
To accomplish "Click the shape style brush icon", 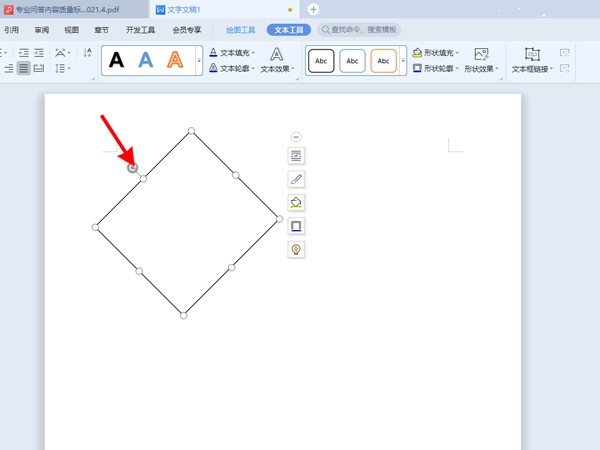I will pyautogui.click(x=296, y=179).
